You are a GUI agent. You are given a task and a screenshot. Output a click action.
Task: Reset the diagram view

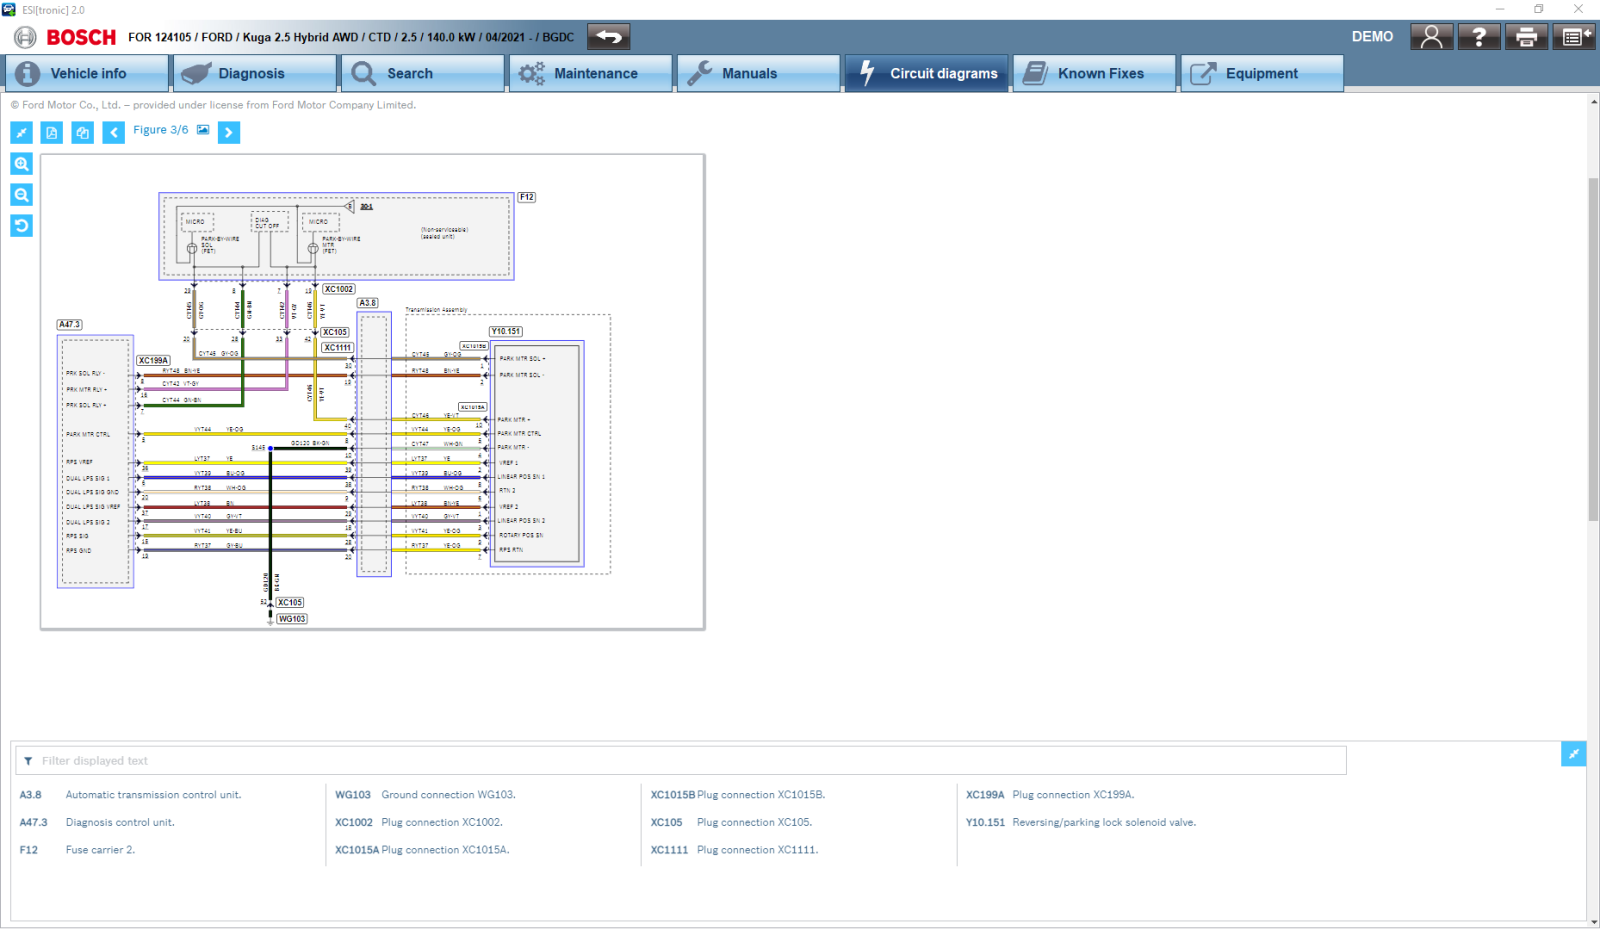tap(21, 226)
